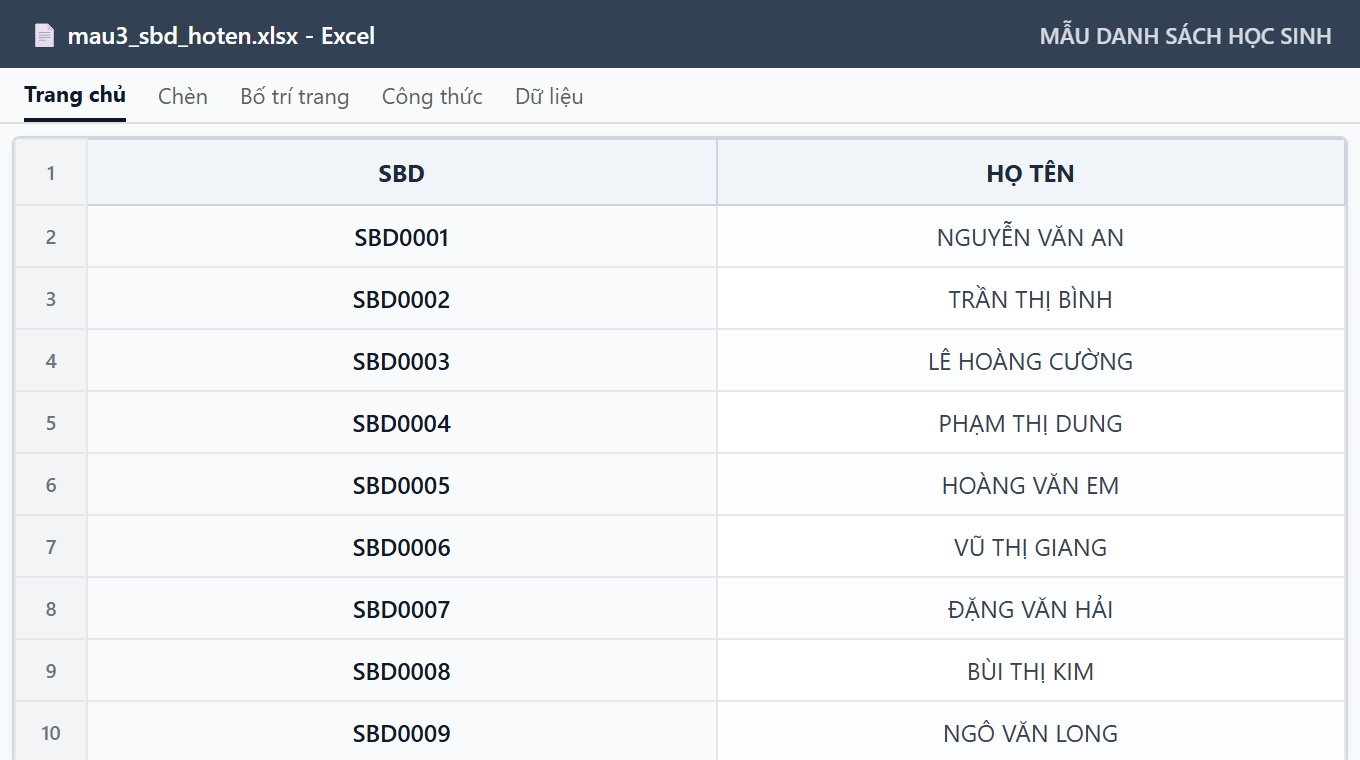Select row header 3

[x=51, y=299]
